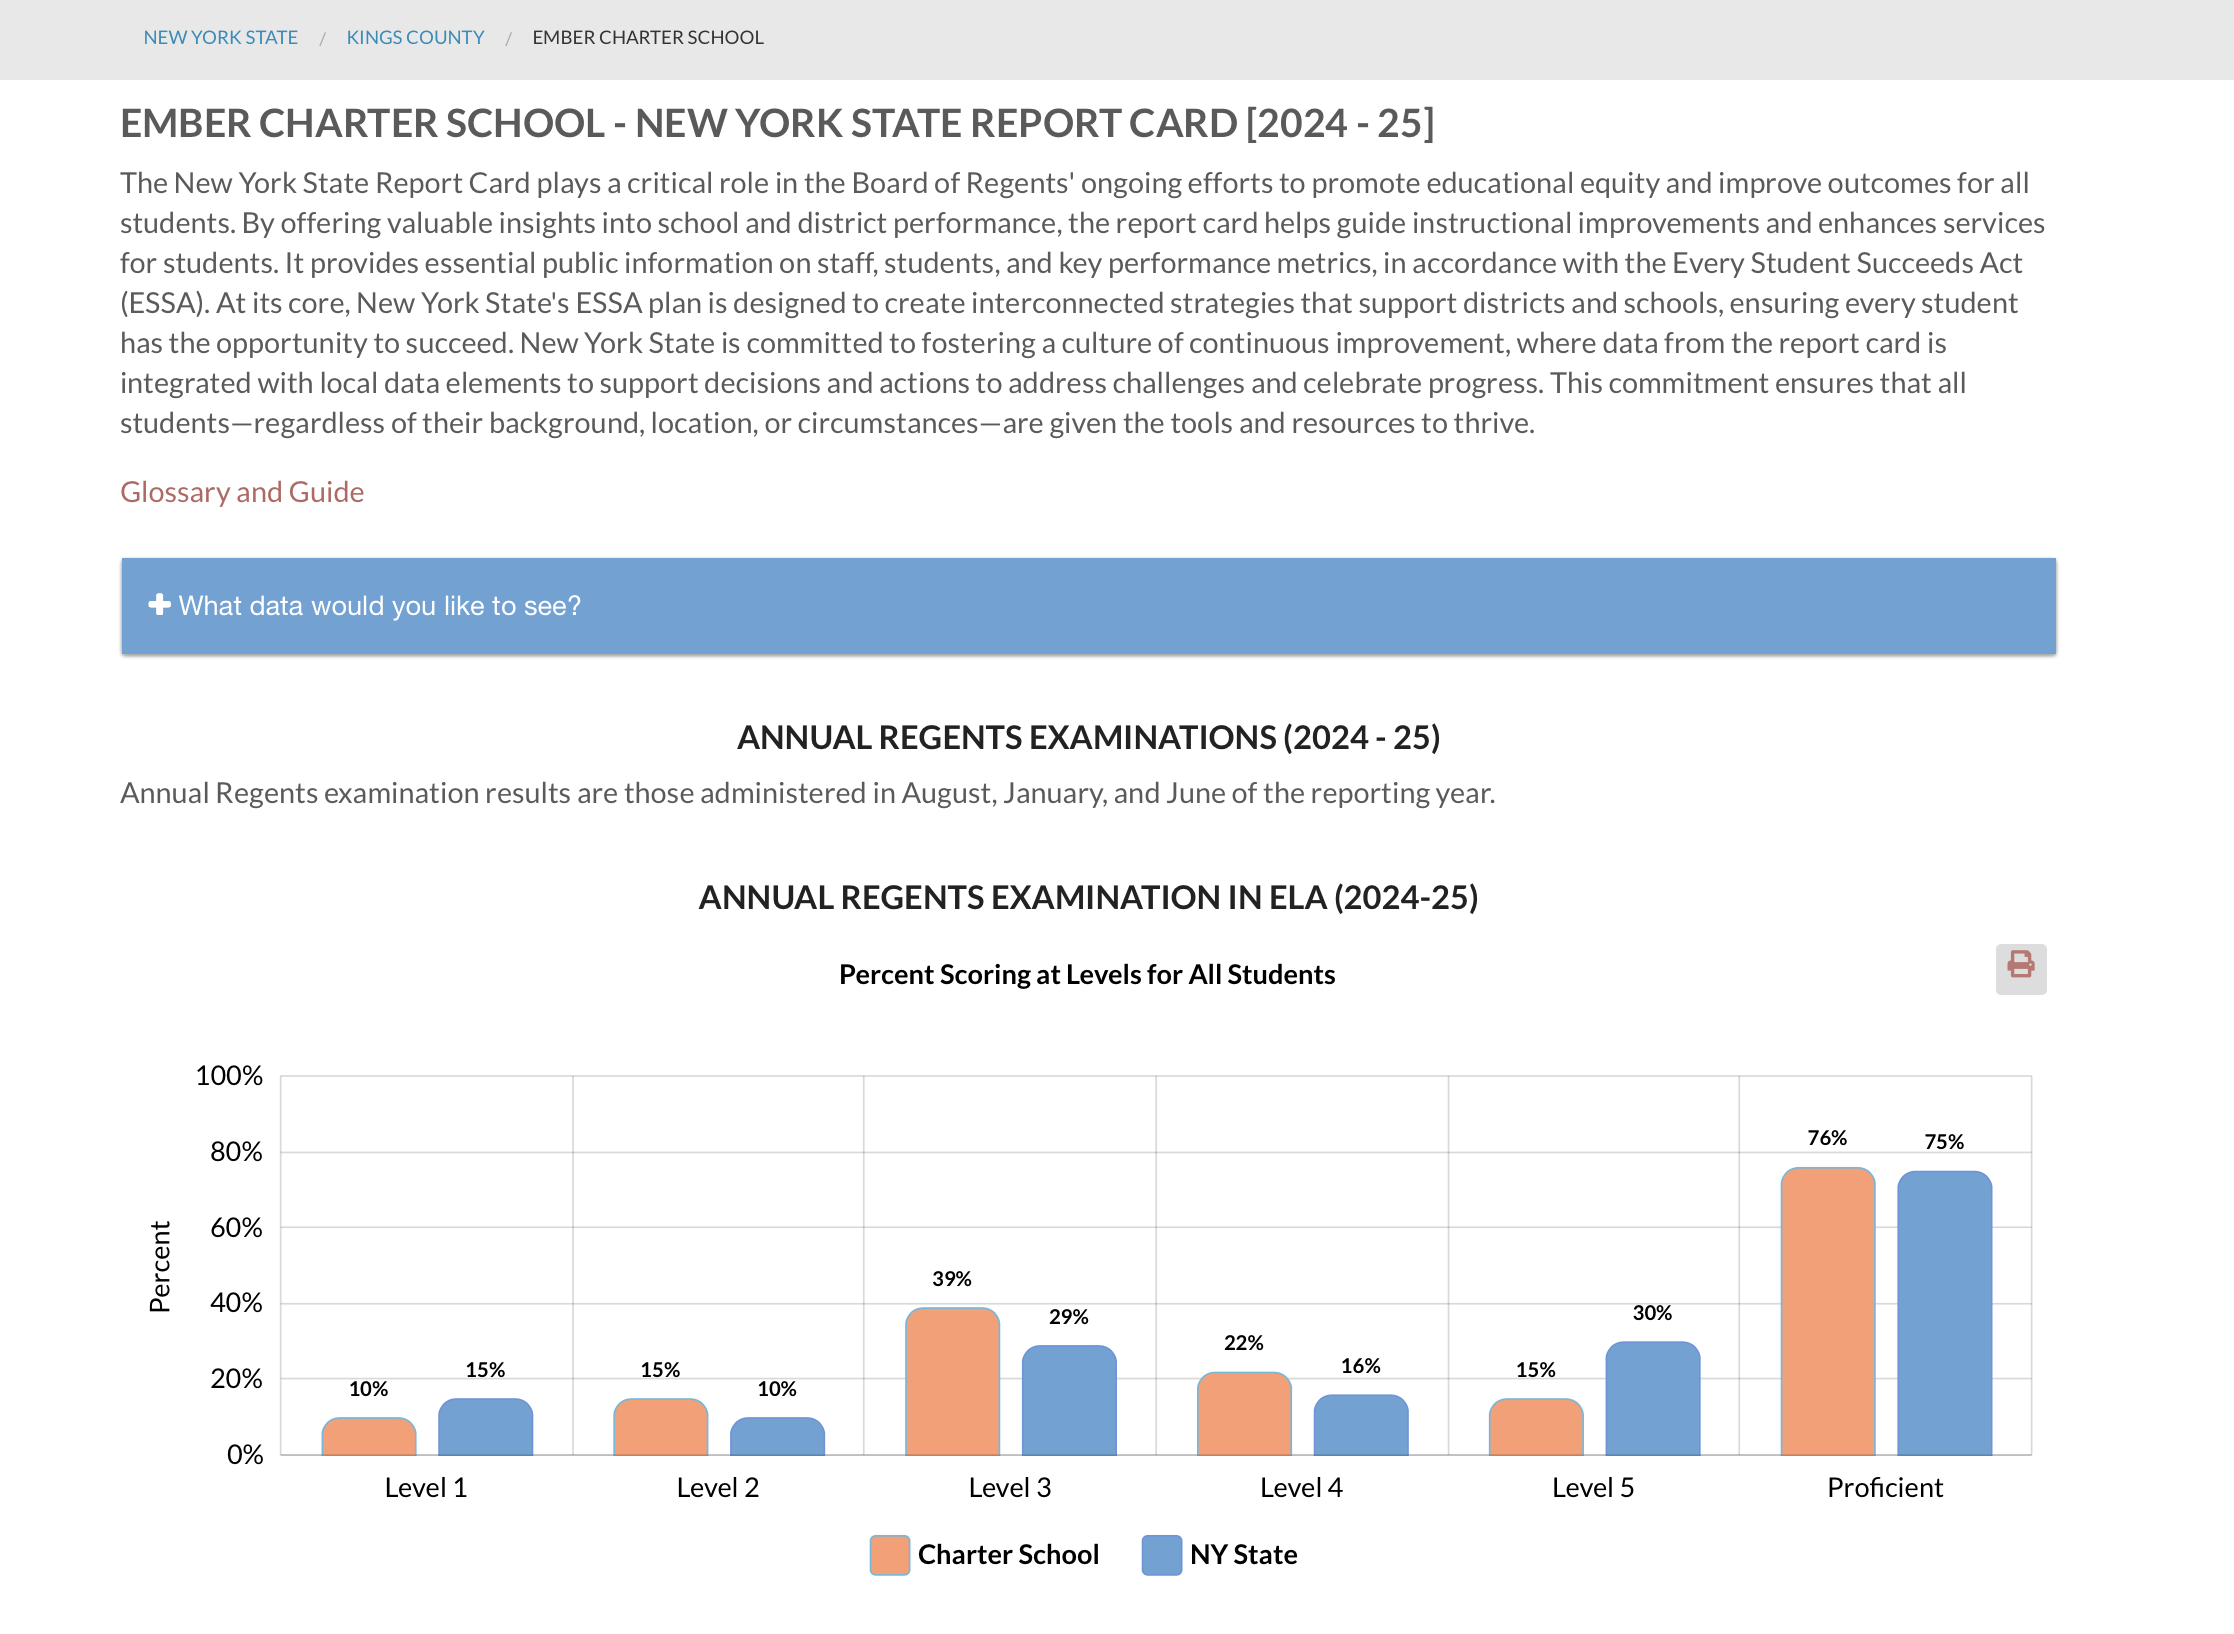This screenshot has height=1634, width=2234.
Task: Click the Charter School legend label
Action: click(1008, 1555)
